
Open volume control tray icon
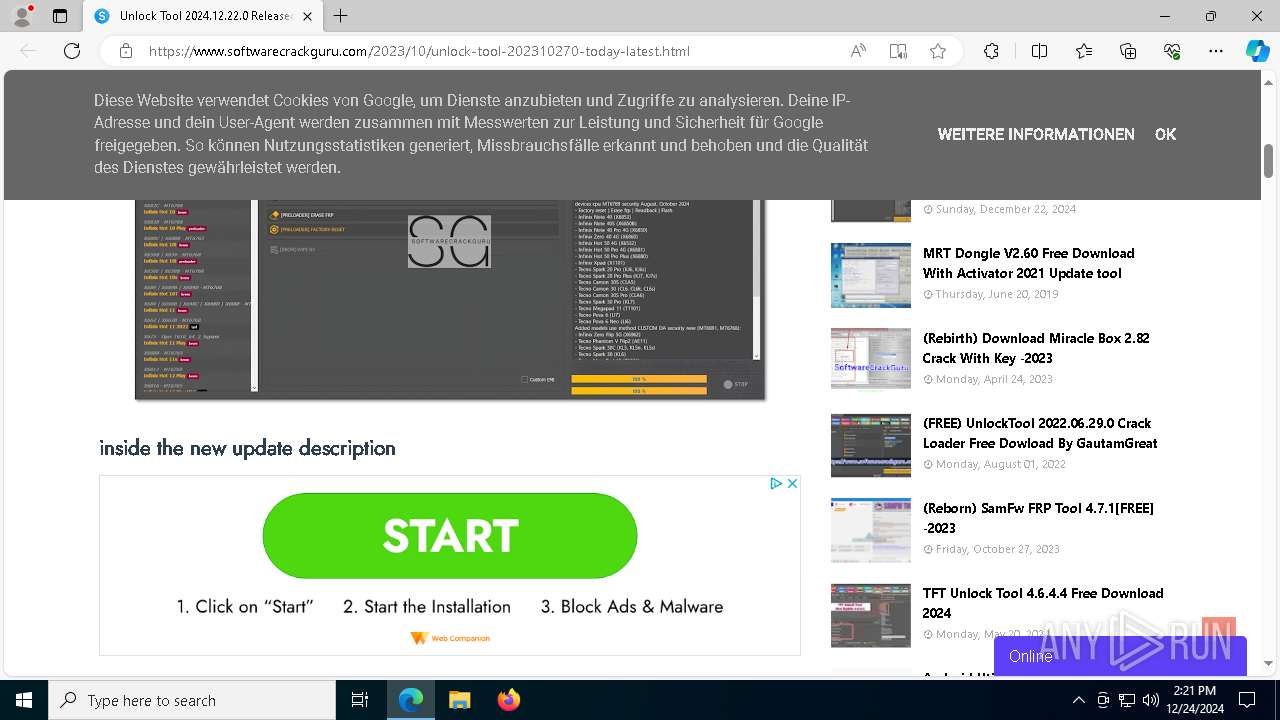pos(1150,700)
